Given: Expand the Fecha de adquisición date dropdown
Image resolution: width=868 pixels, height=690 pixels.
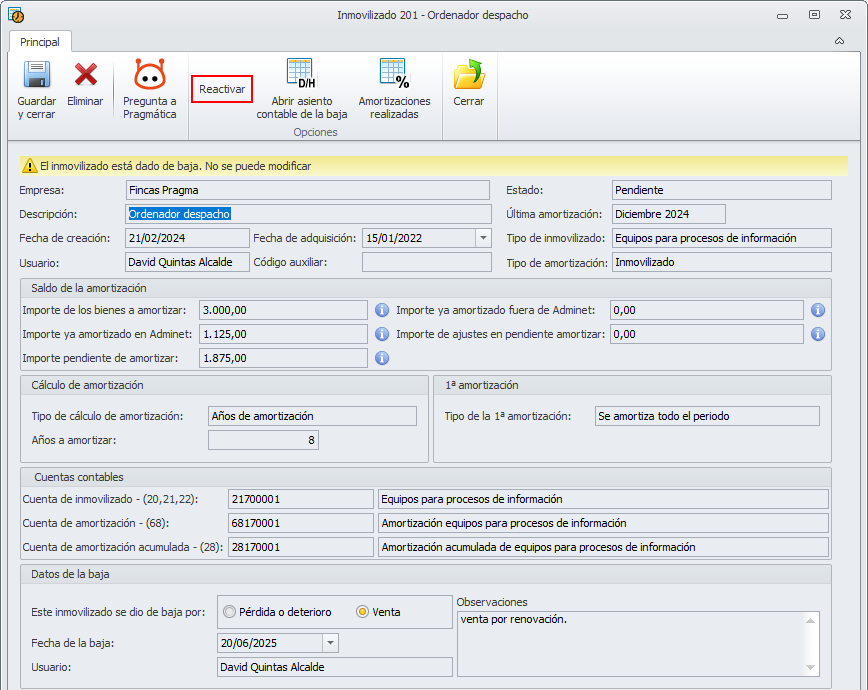Looking at the screenshot, I should tap(483, 238).
